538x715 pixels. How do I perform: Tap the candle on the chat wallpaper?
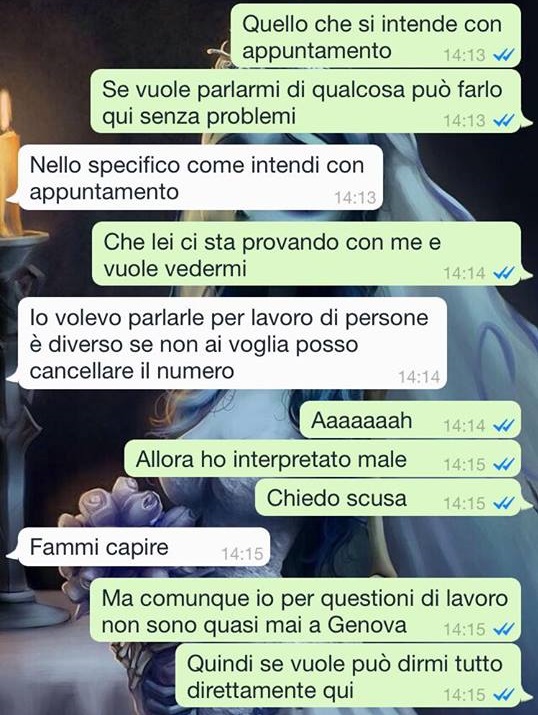point(8,164)
